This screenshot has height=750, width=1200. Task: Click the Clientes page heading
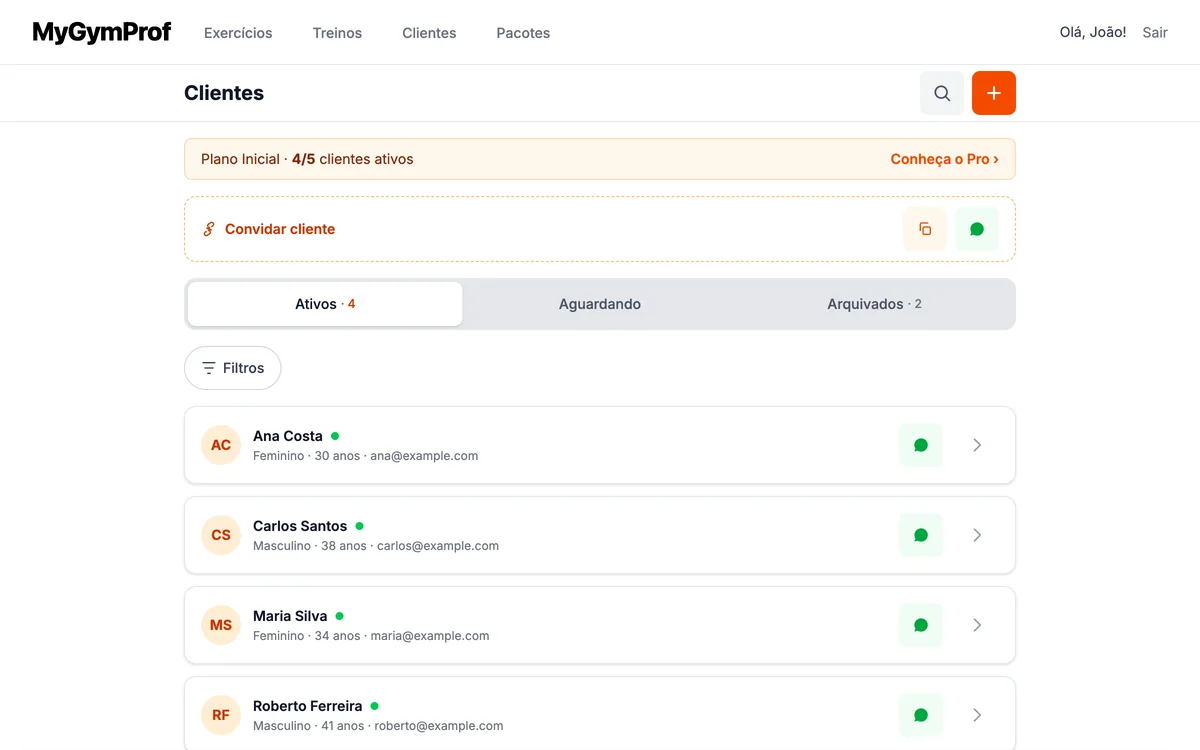tap(224, 93)
